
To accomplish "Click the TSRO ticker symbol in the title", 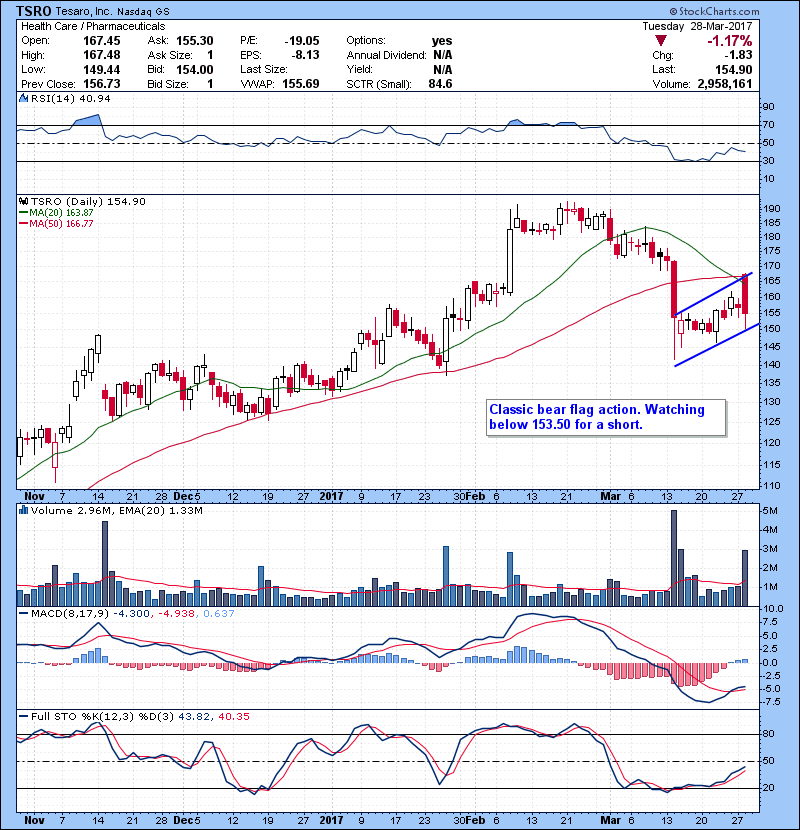I will 34,11.
